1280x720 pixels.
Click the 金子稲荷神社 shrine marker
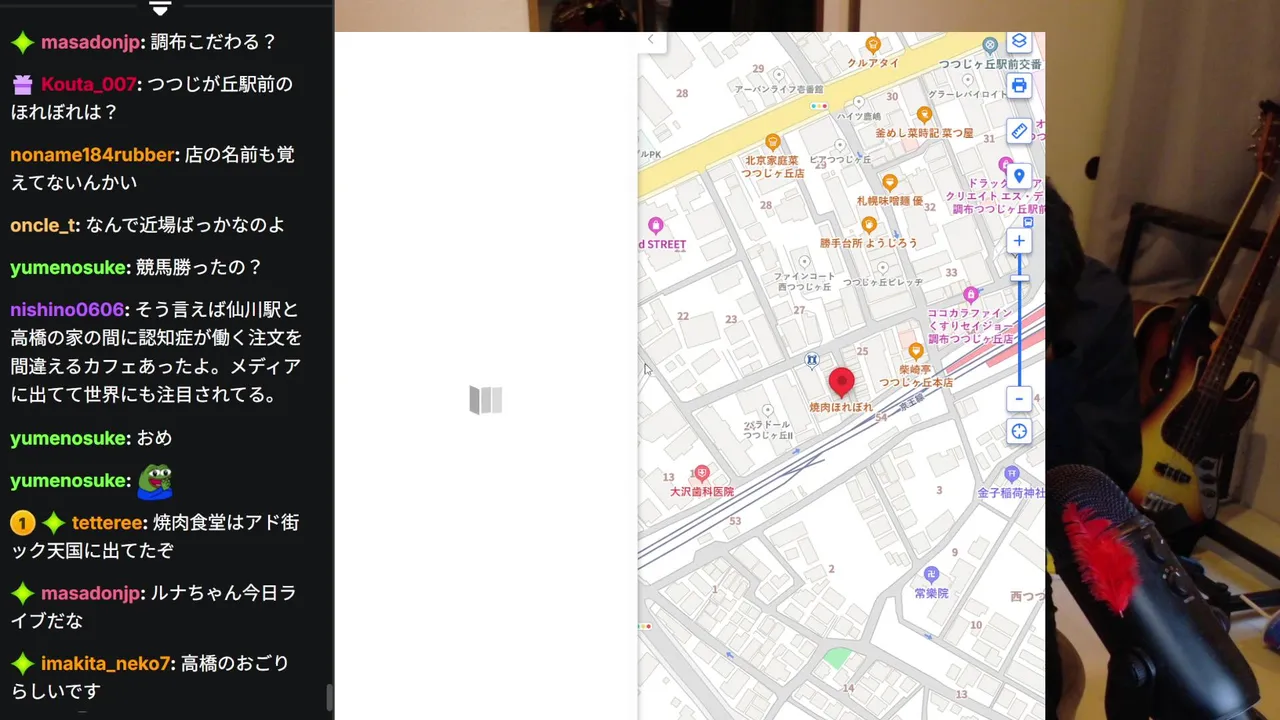1012,473
